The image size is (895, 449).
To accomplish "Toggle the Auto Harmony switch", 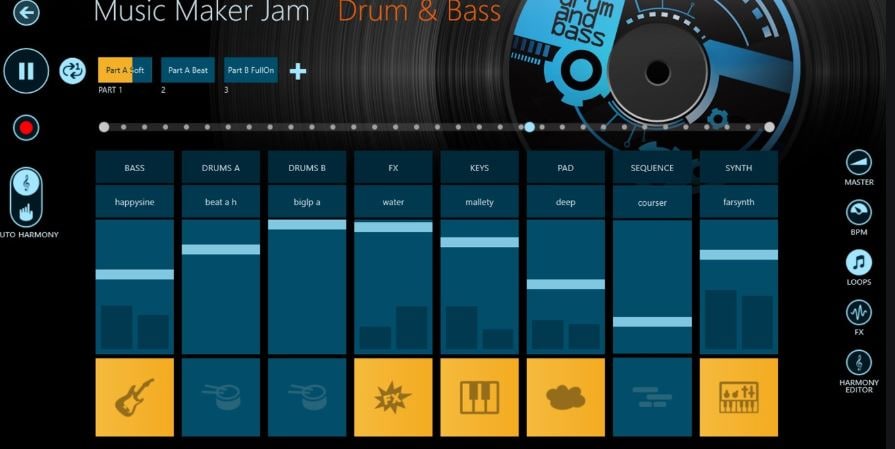I will tap(26, 197).
